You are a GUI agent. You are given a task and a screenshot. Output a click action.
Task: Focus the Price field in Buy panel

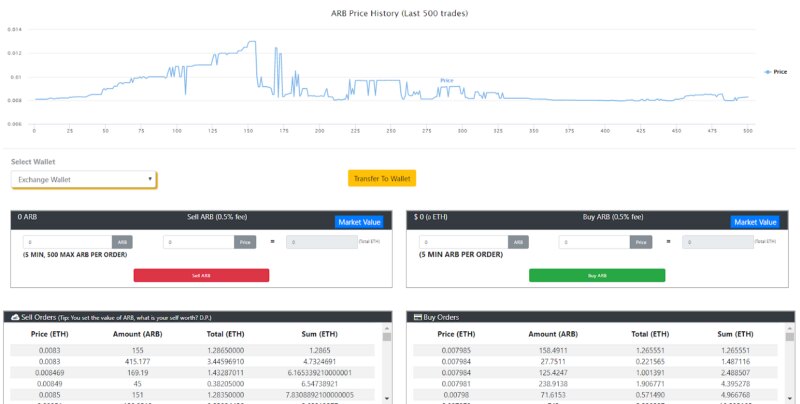point(595,242)
